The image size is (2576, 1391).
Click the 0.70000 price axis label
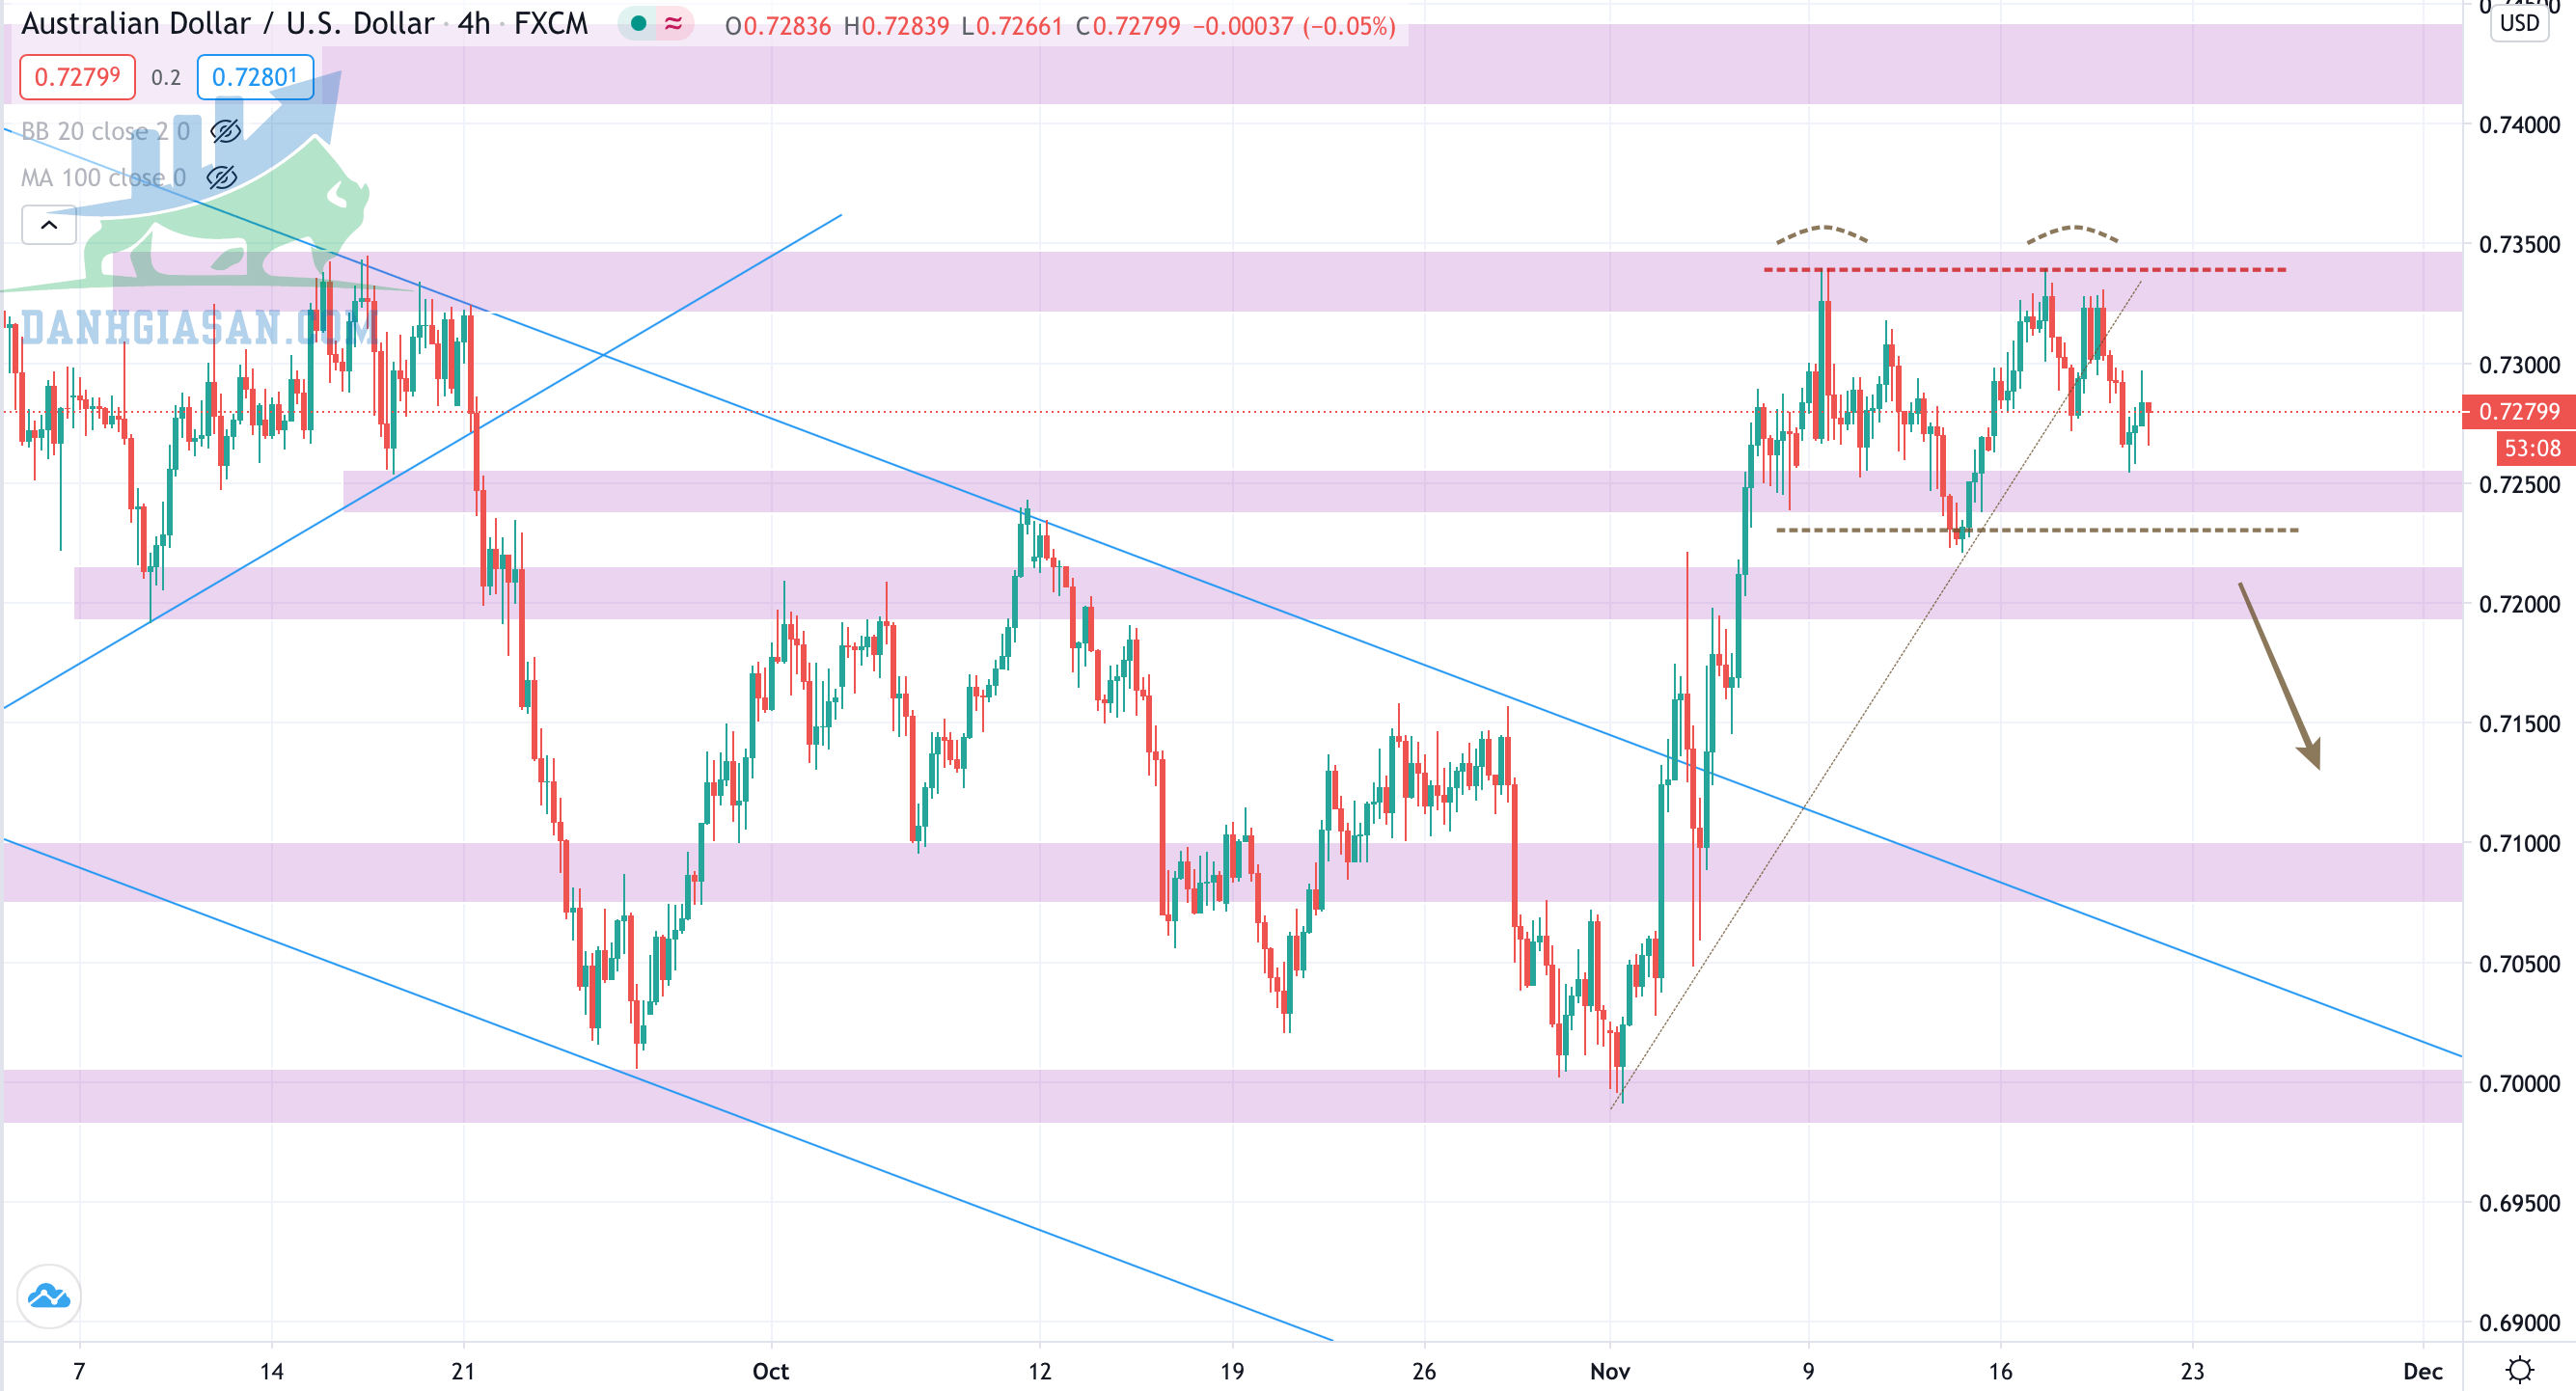pyautogui.click(x=2519, y=1083)
